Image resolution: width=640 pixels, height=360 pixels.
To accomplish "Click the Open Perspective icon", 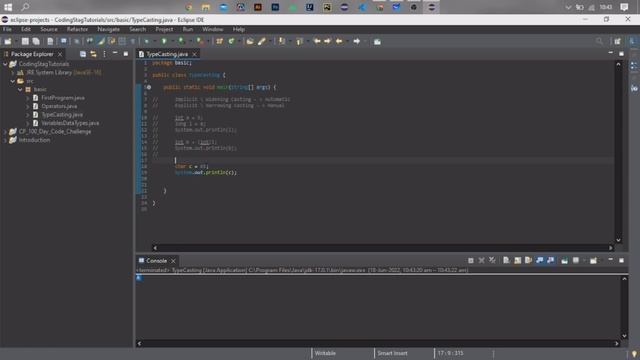I will [617, 41].
